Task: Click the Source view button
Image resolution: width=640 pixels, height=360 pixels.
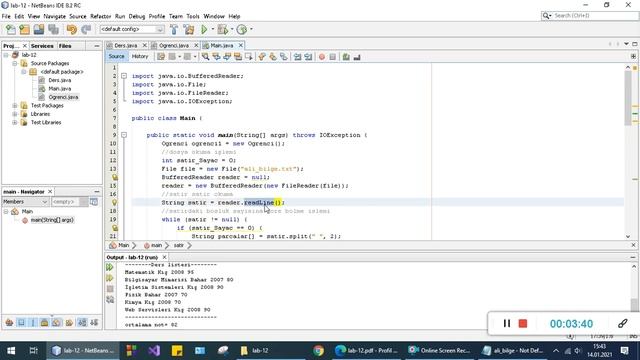Action: click(116, 56)
